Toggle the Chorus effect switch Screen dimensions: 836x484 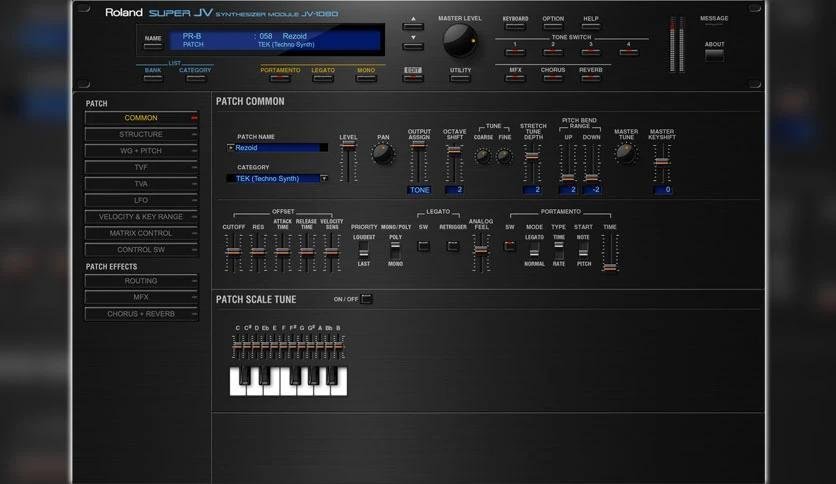pyautogui.click(x=553, y=78)
